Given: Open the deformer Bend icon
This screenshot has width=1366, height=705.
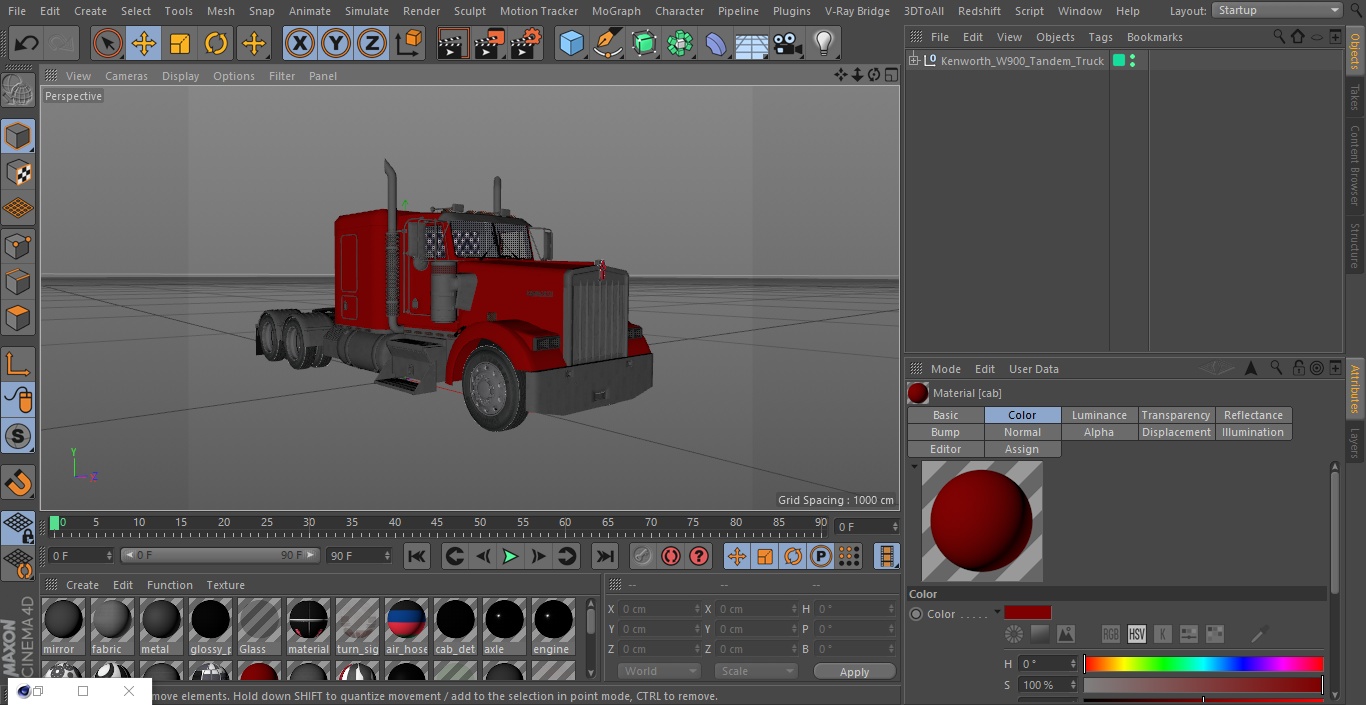Looking at the screenshot, I should [716, 43].
